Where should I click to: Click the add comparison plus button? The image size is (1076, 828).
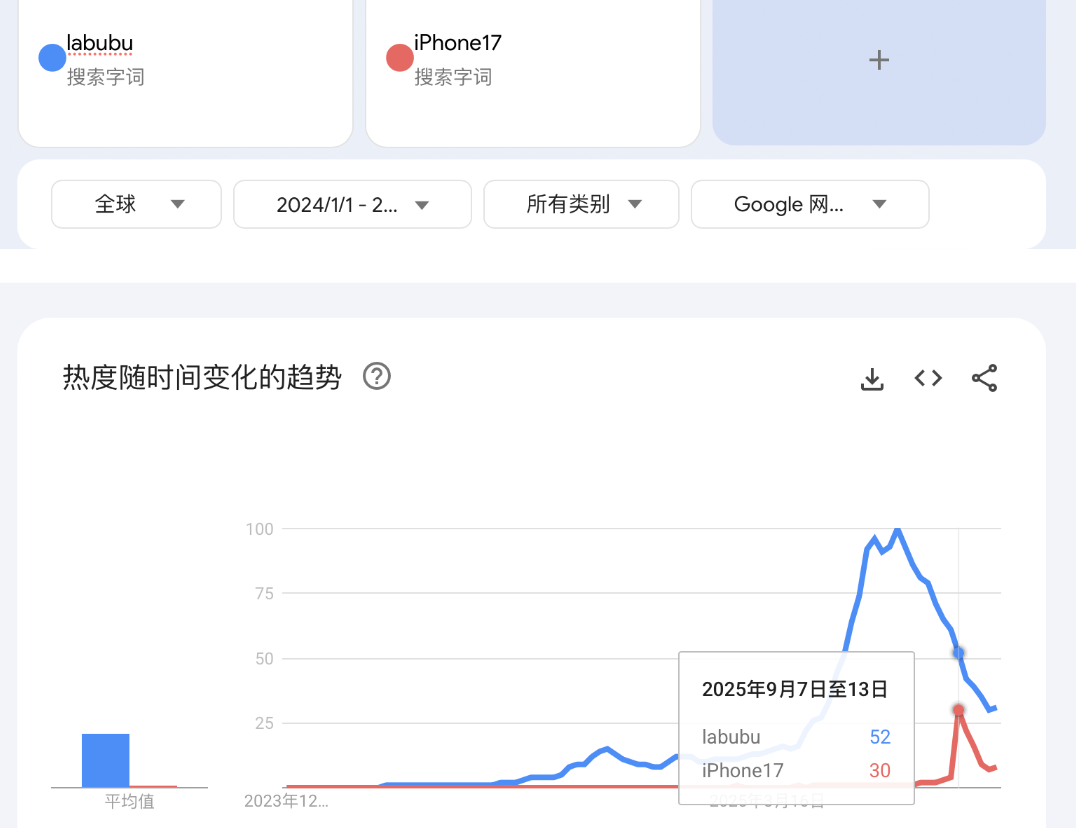[x=879, y=61]
